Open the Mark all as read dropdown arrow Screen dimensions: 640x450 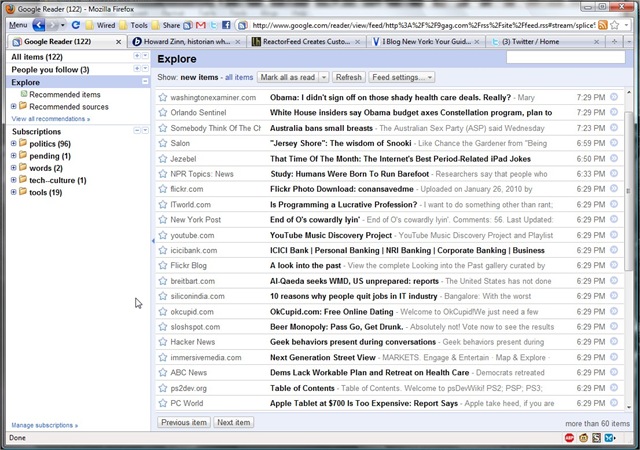324,77
